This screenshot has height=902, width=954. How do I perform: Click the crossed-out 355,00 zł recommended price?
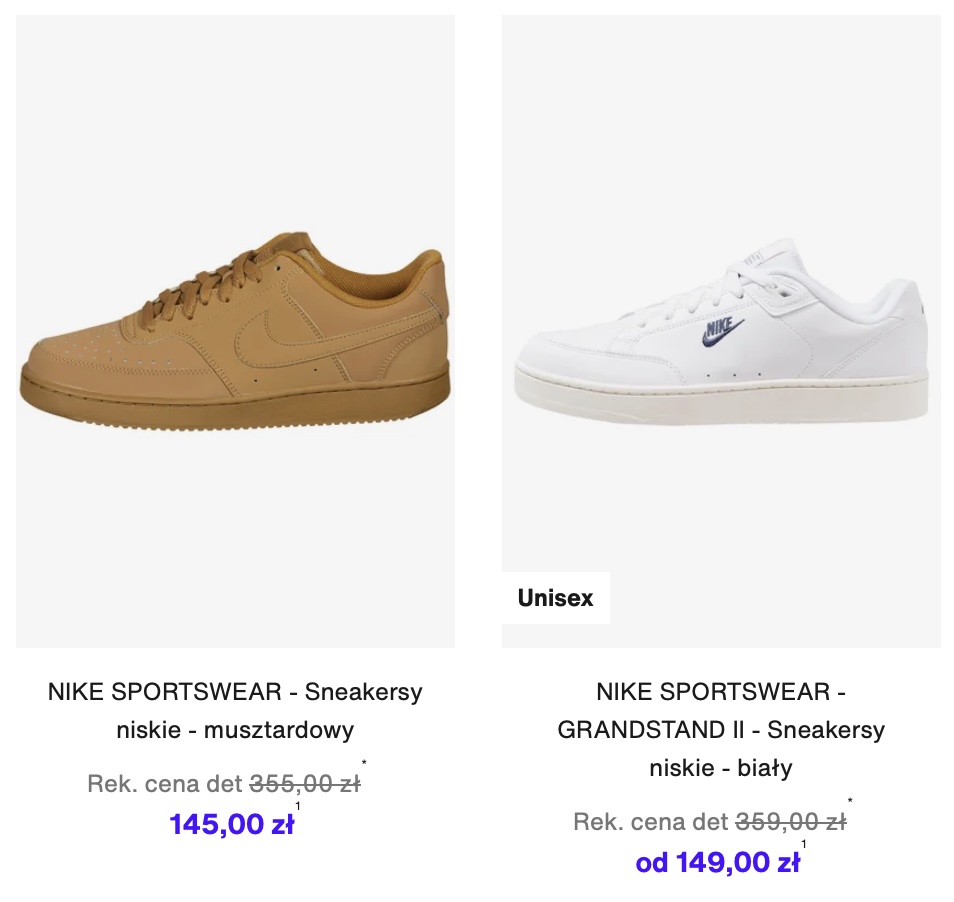point(305,783)
